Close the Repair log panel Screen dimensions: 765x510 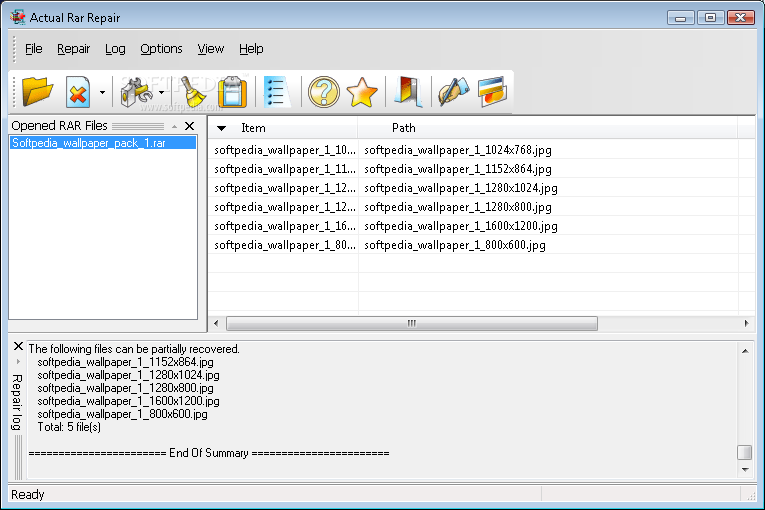point(18,346)
